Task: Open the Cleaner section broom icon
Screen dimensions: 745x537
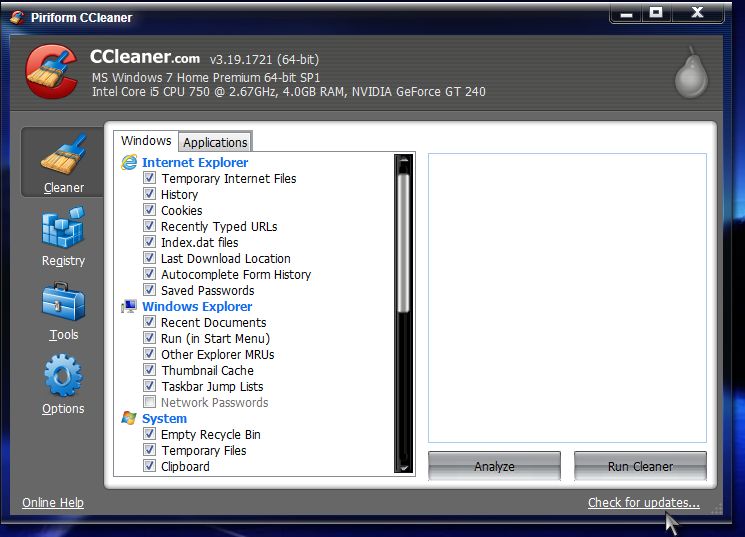Action: (64, 154)
